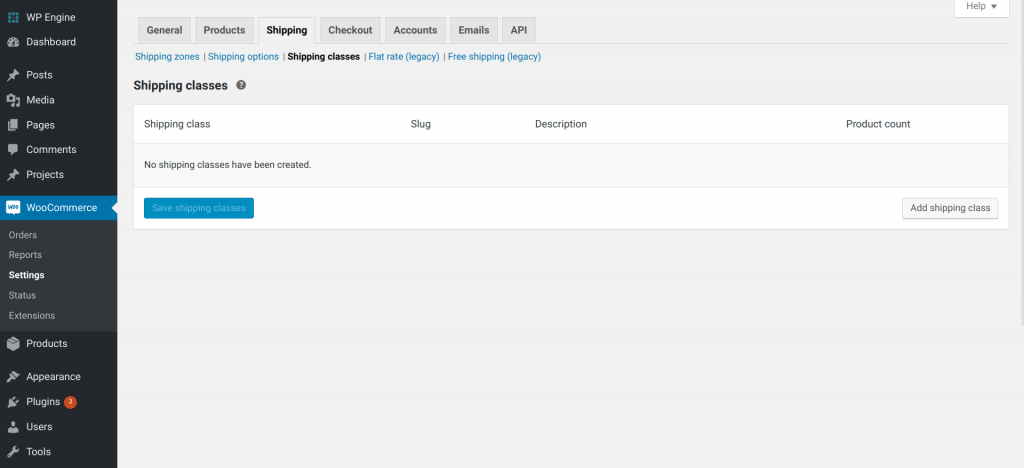
Task: Click the Appearance paintbrush icon
Action: 13,377
